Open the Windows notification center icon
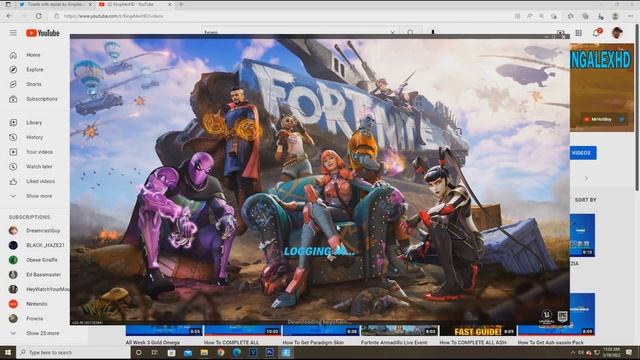Viewport: 640px width, 360px height. click(629, 353)
